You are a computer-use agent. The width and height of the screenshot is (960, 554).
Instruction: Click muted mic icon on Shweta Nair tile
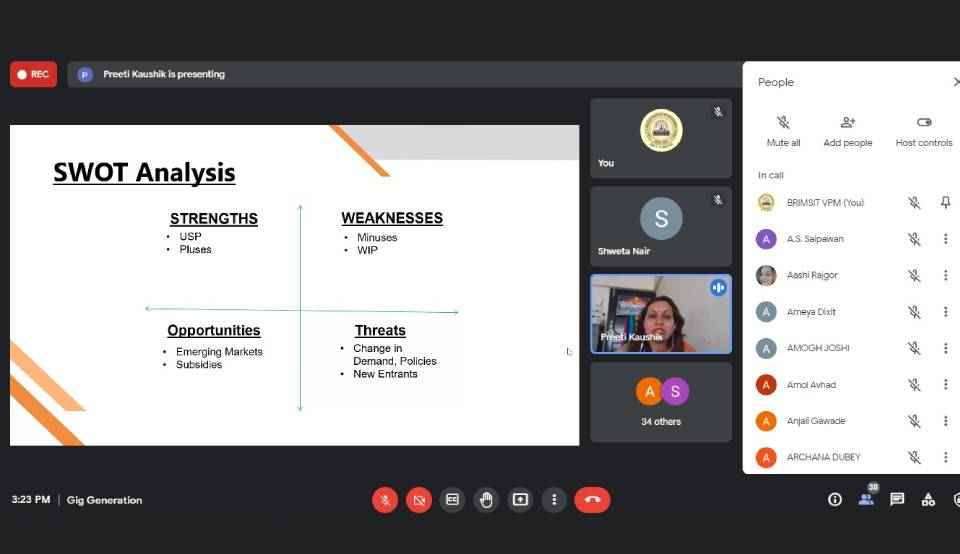718,200
